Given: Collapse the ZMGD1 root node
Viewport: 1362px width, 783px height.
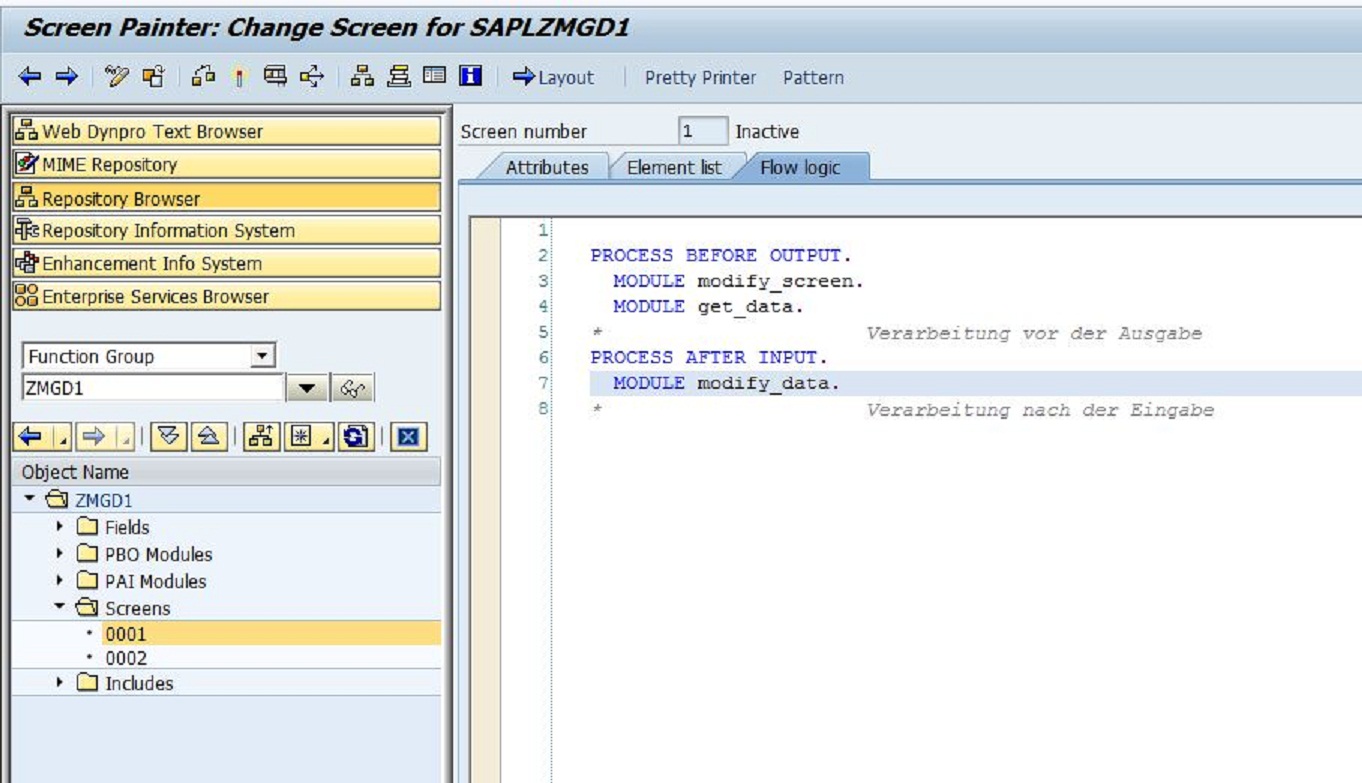Looking at the screenshot, I should [x=29, y=499].
